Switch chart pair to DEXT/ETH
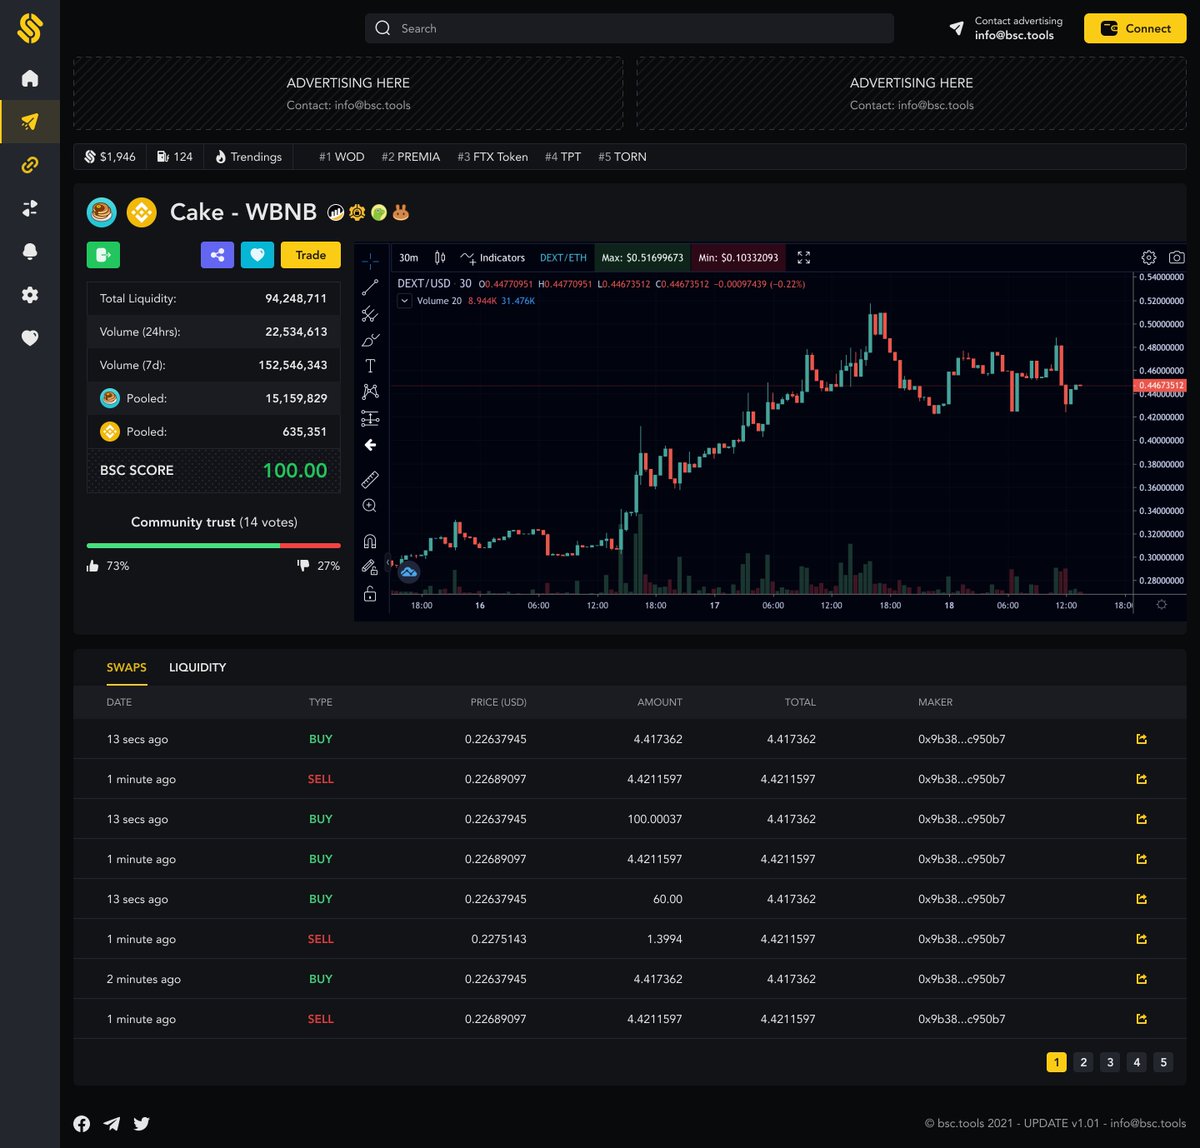 (563, 257)
